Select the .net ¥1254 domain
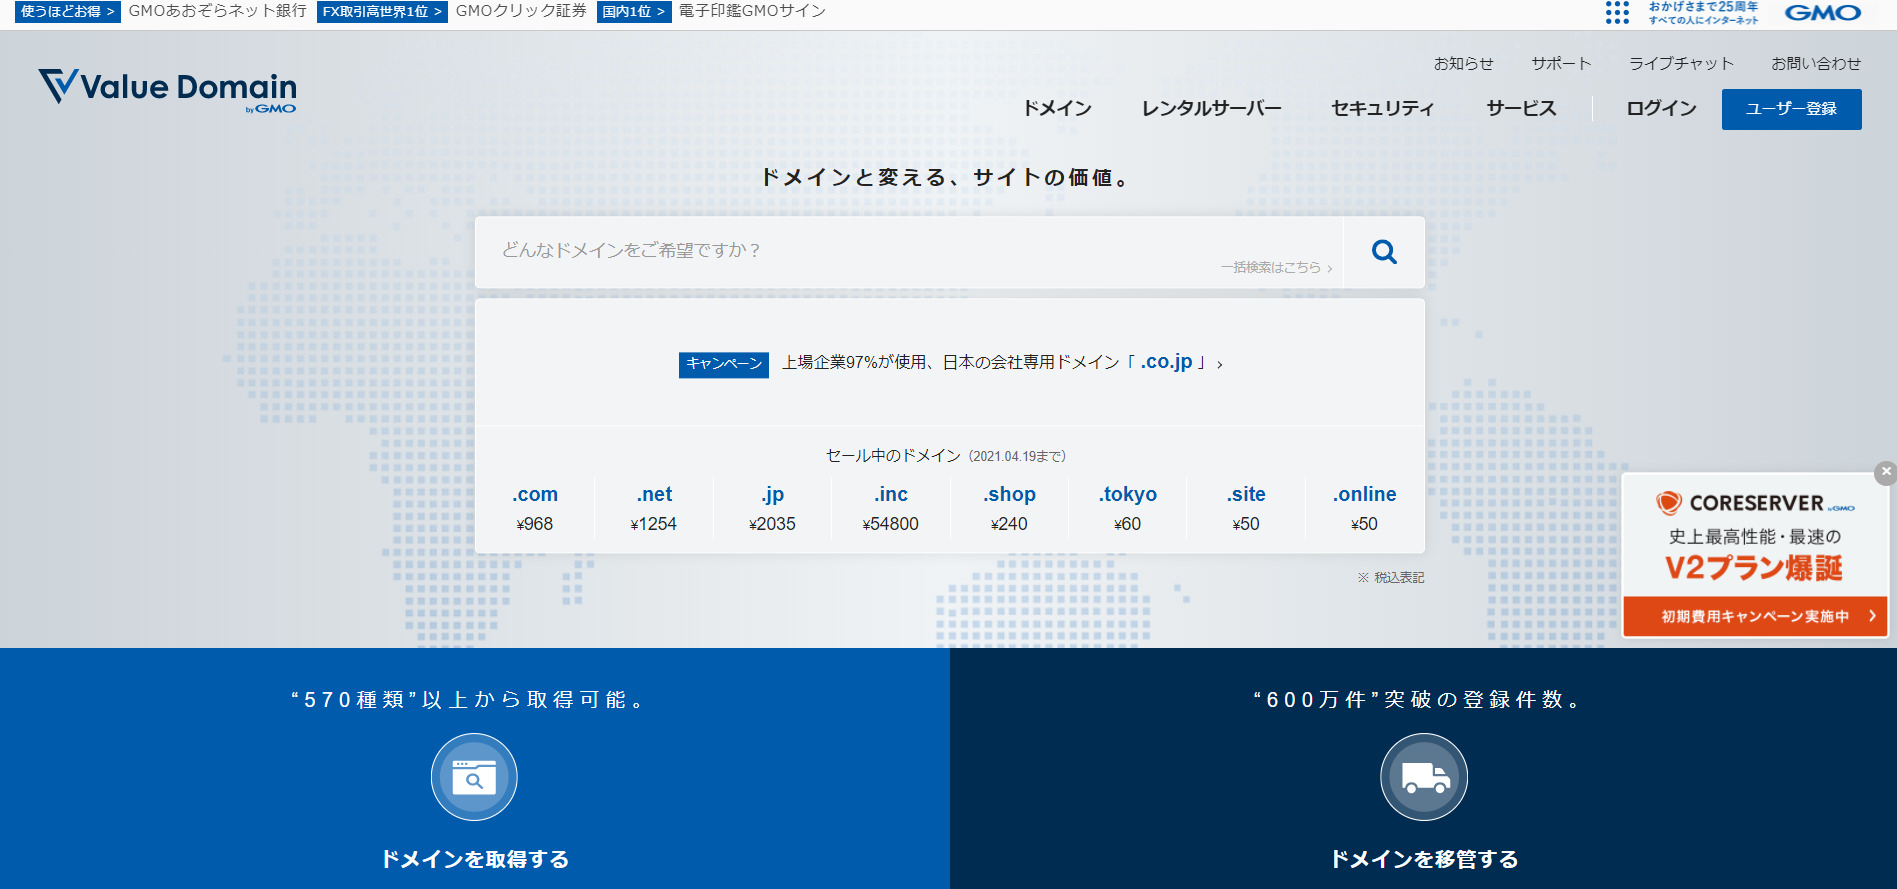Image resolution: width=1897 pixels, height=889 pixels. pyautogui.click(x=654, y=508)
